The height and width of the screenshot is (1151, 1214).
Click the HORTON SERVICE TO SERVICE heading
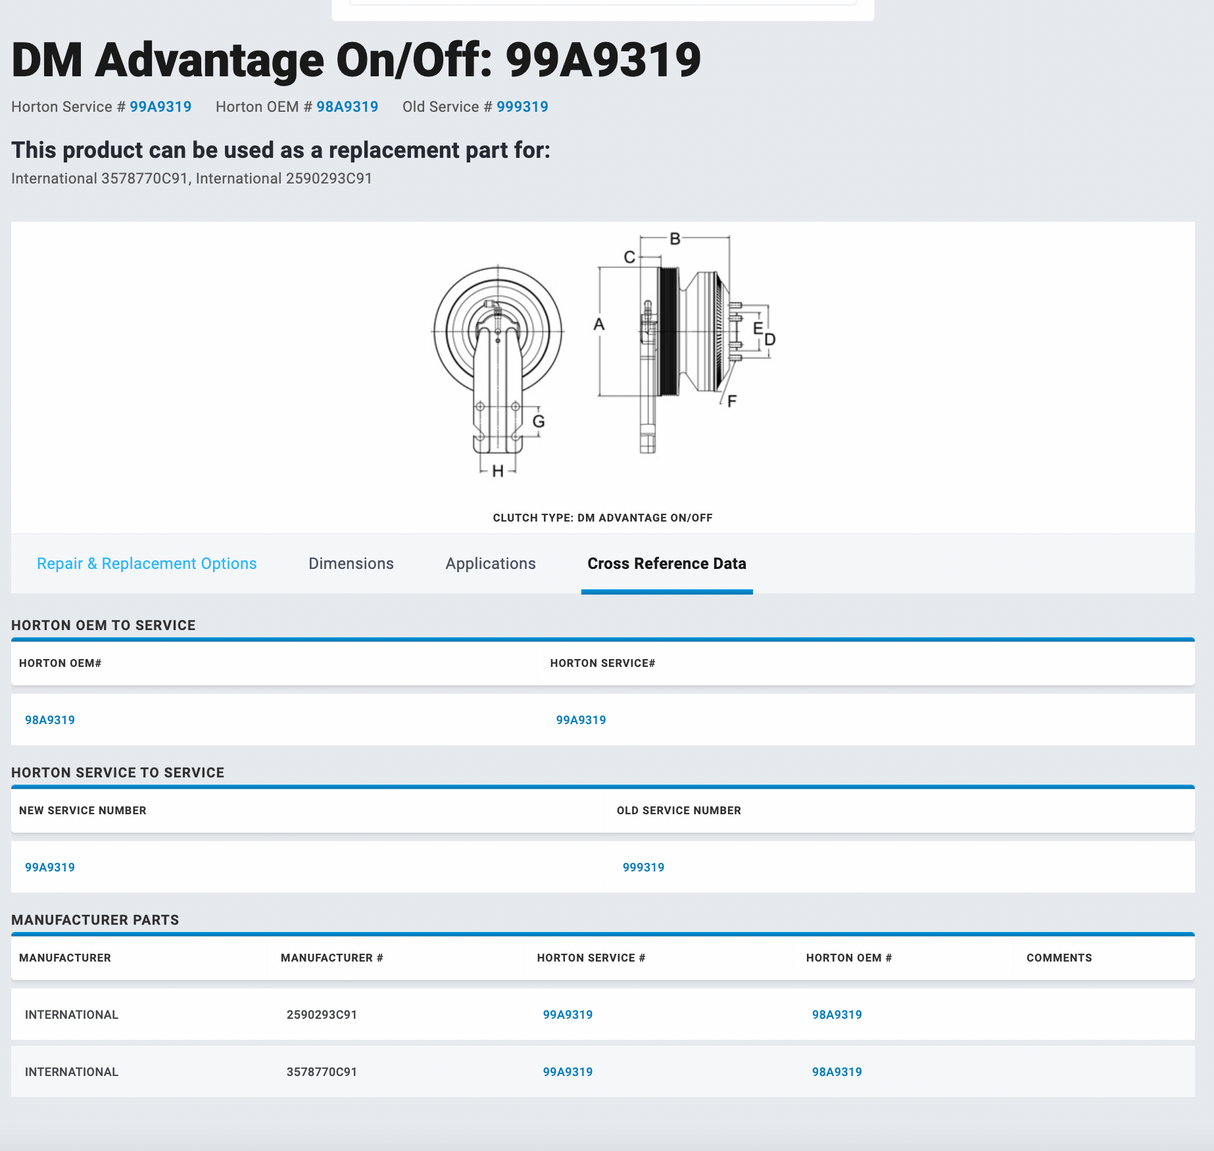pyautogui.click(x=118, y=772)
